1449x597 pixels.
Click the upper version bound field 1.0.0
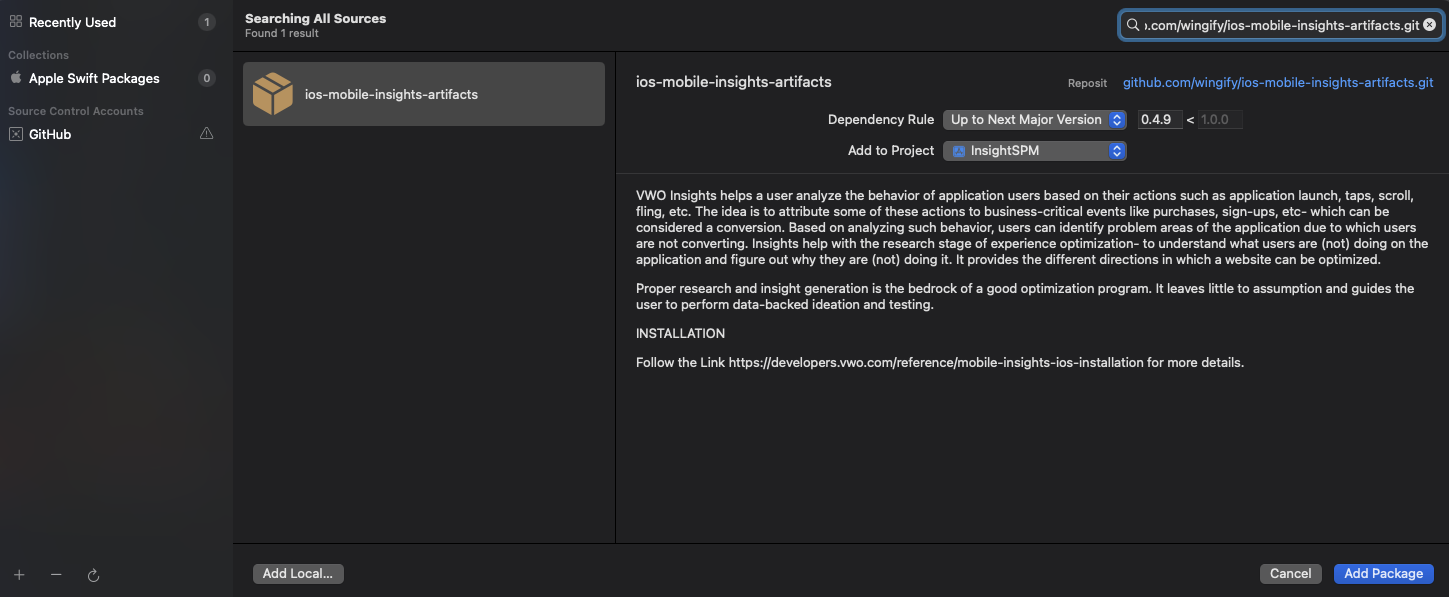(x=1220, y=120)
